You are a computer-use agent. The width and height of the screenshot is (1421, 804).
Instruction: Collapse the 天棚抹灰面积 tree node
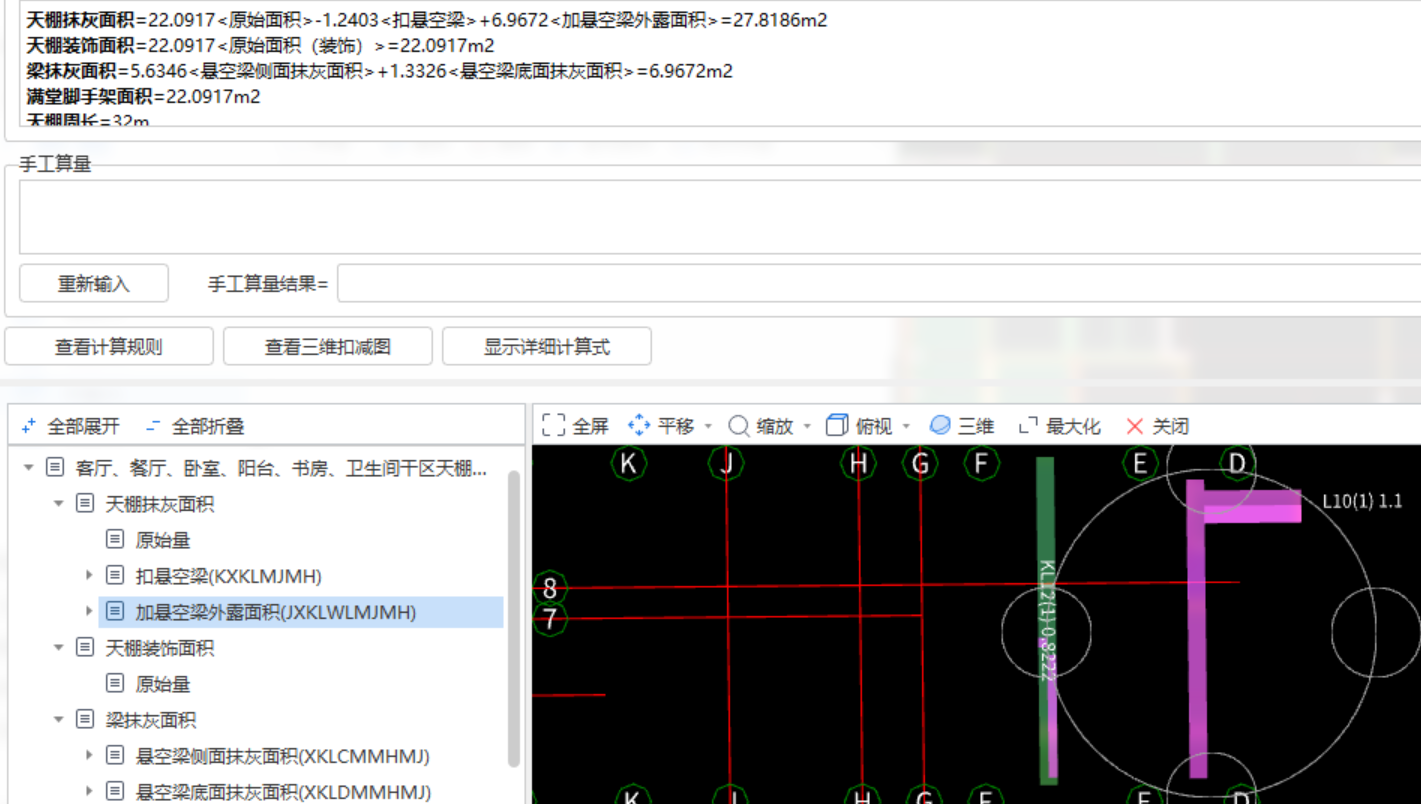(x=59, y=504)
